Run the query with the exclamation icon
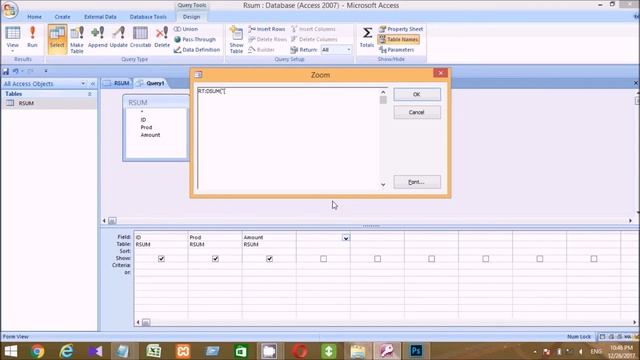 32,37
